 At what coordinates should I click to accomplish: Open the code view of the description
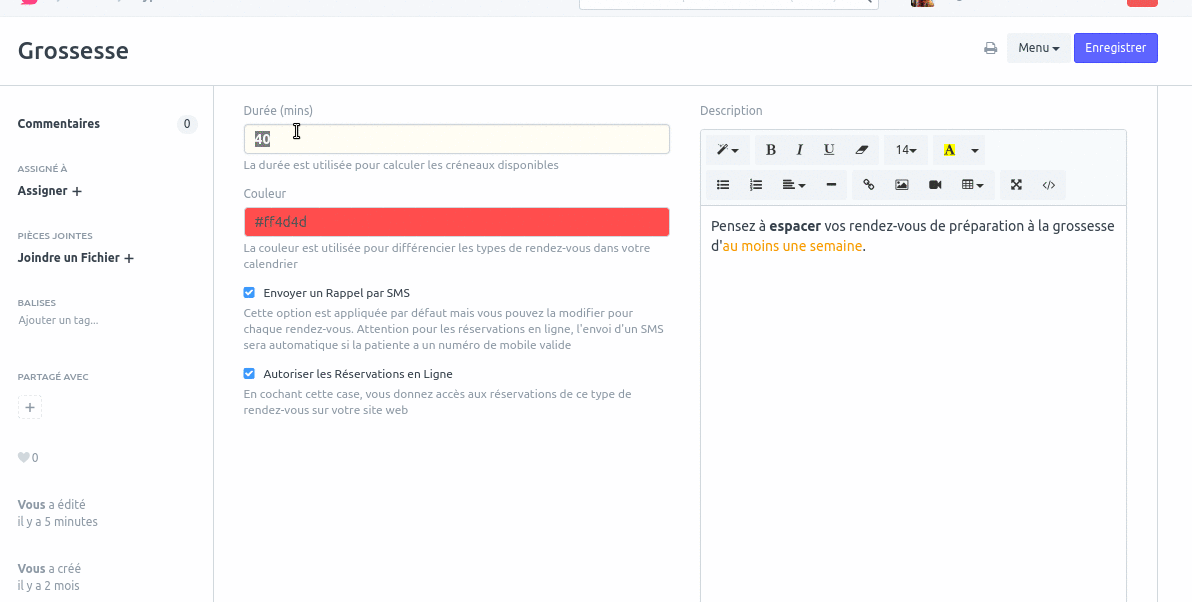tap(1049, 185)
